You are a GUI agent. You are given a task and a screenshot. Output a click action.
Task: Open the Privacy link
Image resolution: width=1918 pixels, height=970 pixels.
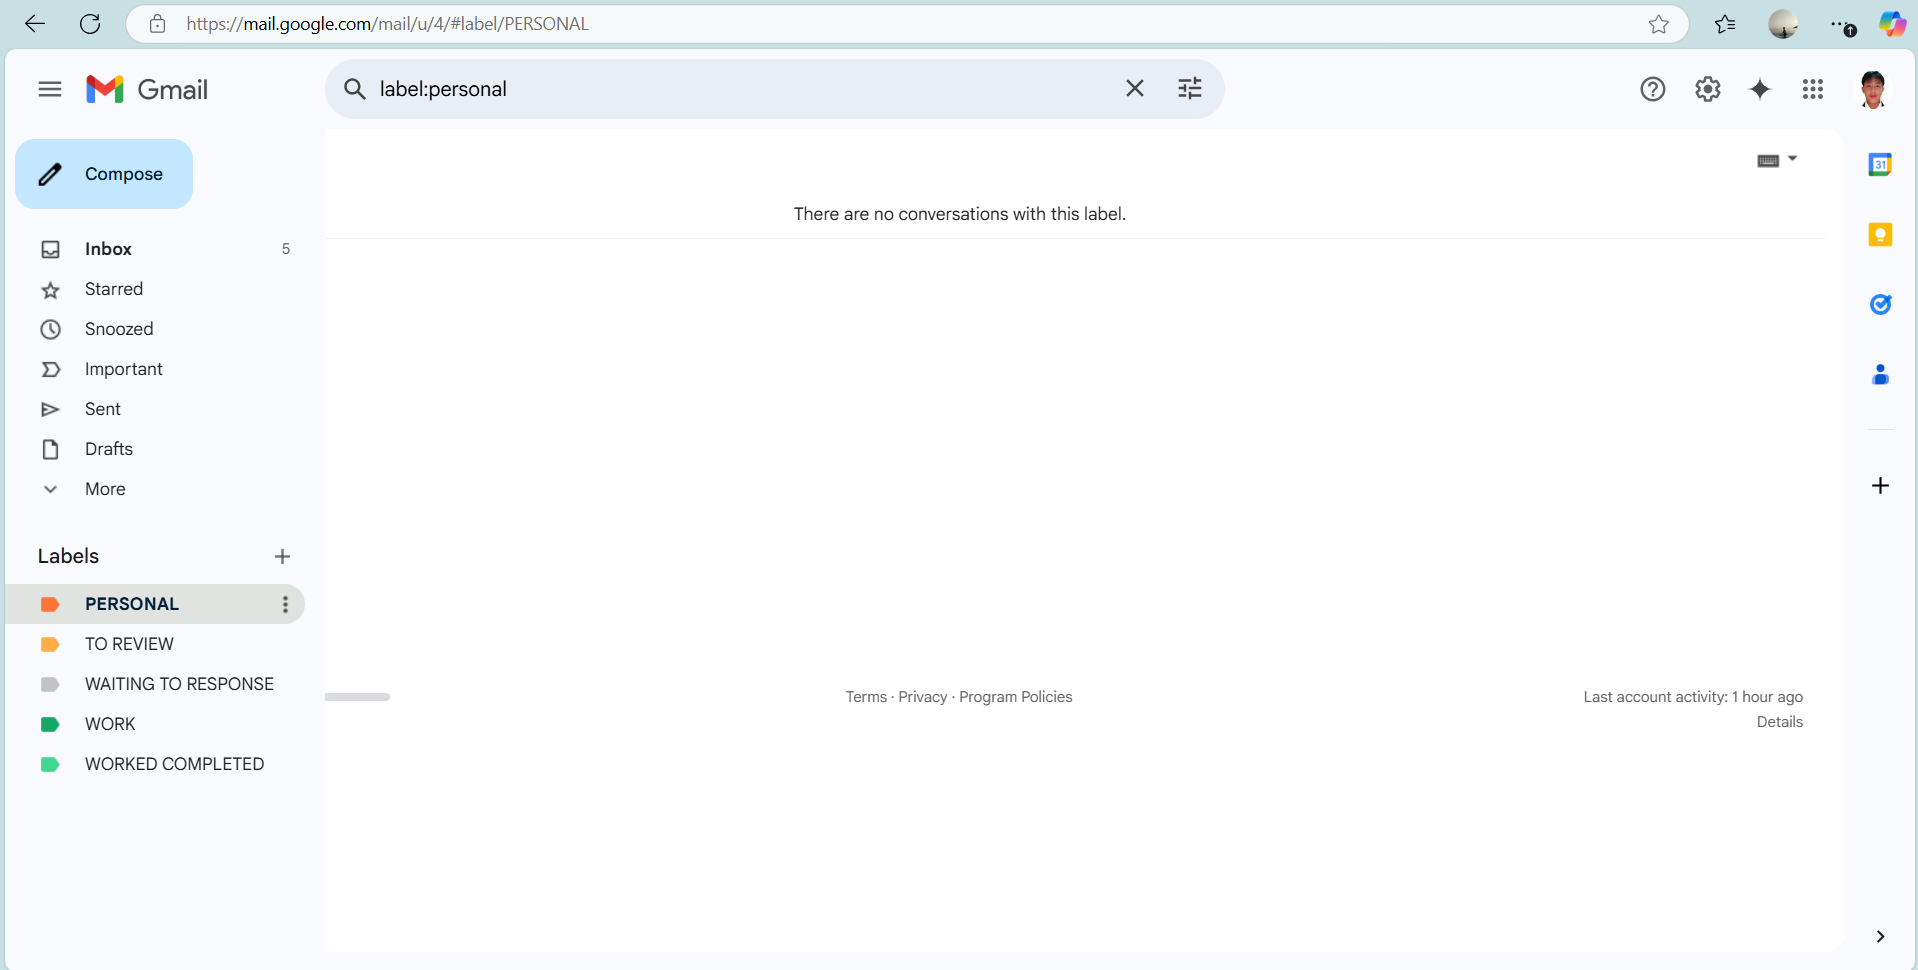923,697
